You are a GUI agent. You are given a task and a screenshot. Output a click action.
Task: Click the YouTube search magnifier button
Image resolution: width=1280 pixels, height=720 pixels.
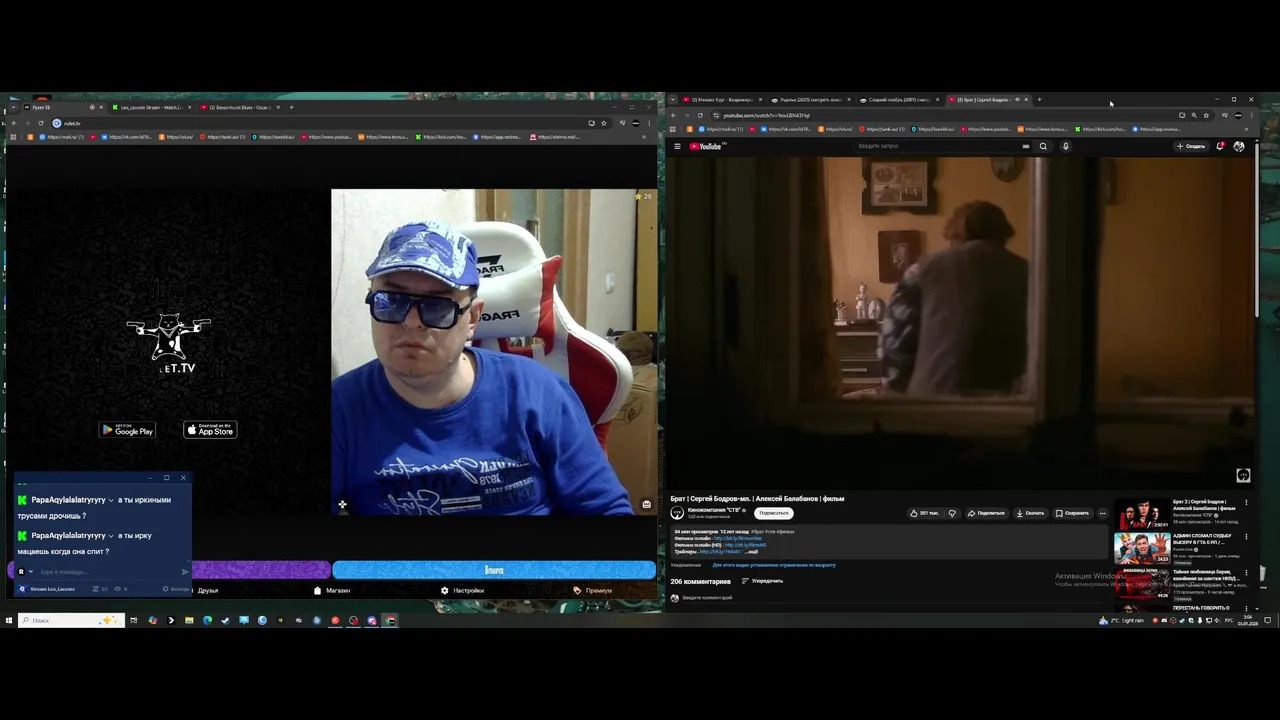1043,146
